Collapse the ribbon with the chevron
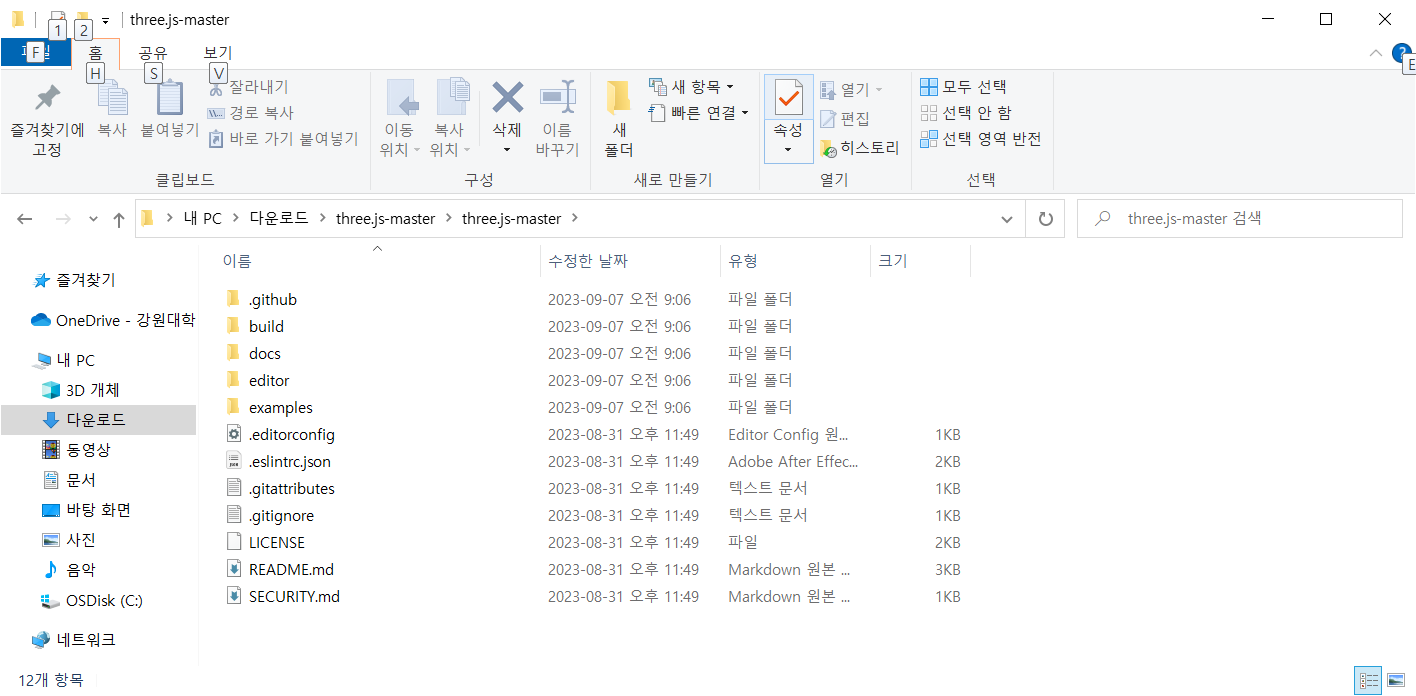The height and width of the screenshot is (696, 1416). click(x=1375, y=53)
